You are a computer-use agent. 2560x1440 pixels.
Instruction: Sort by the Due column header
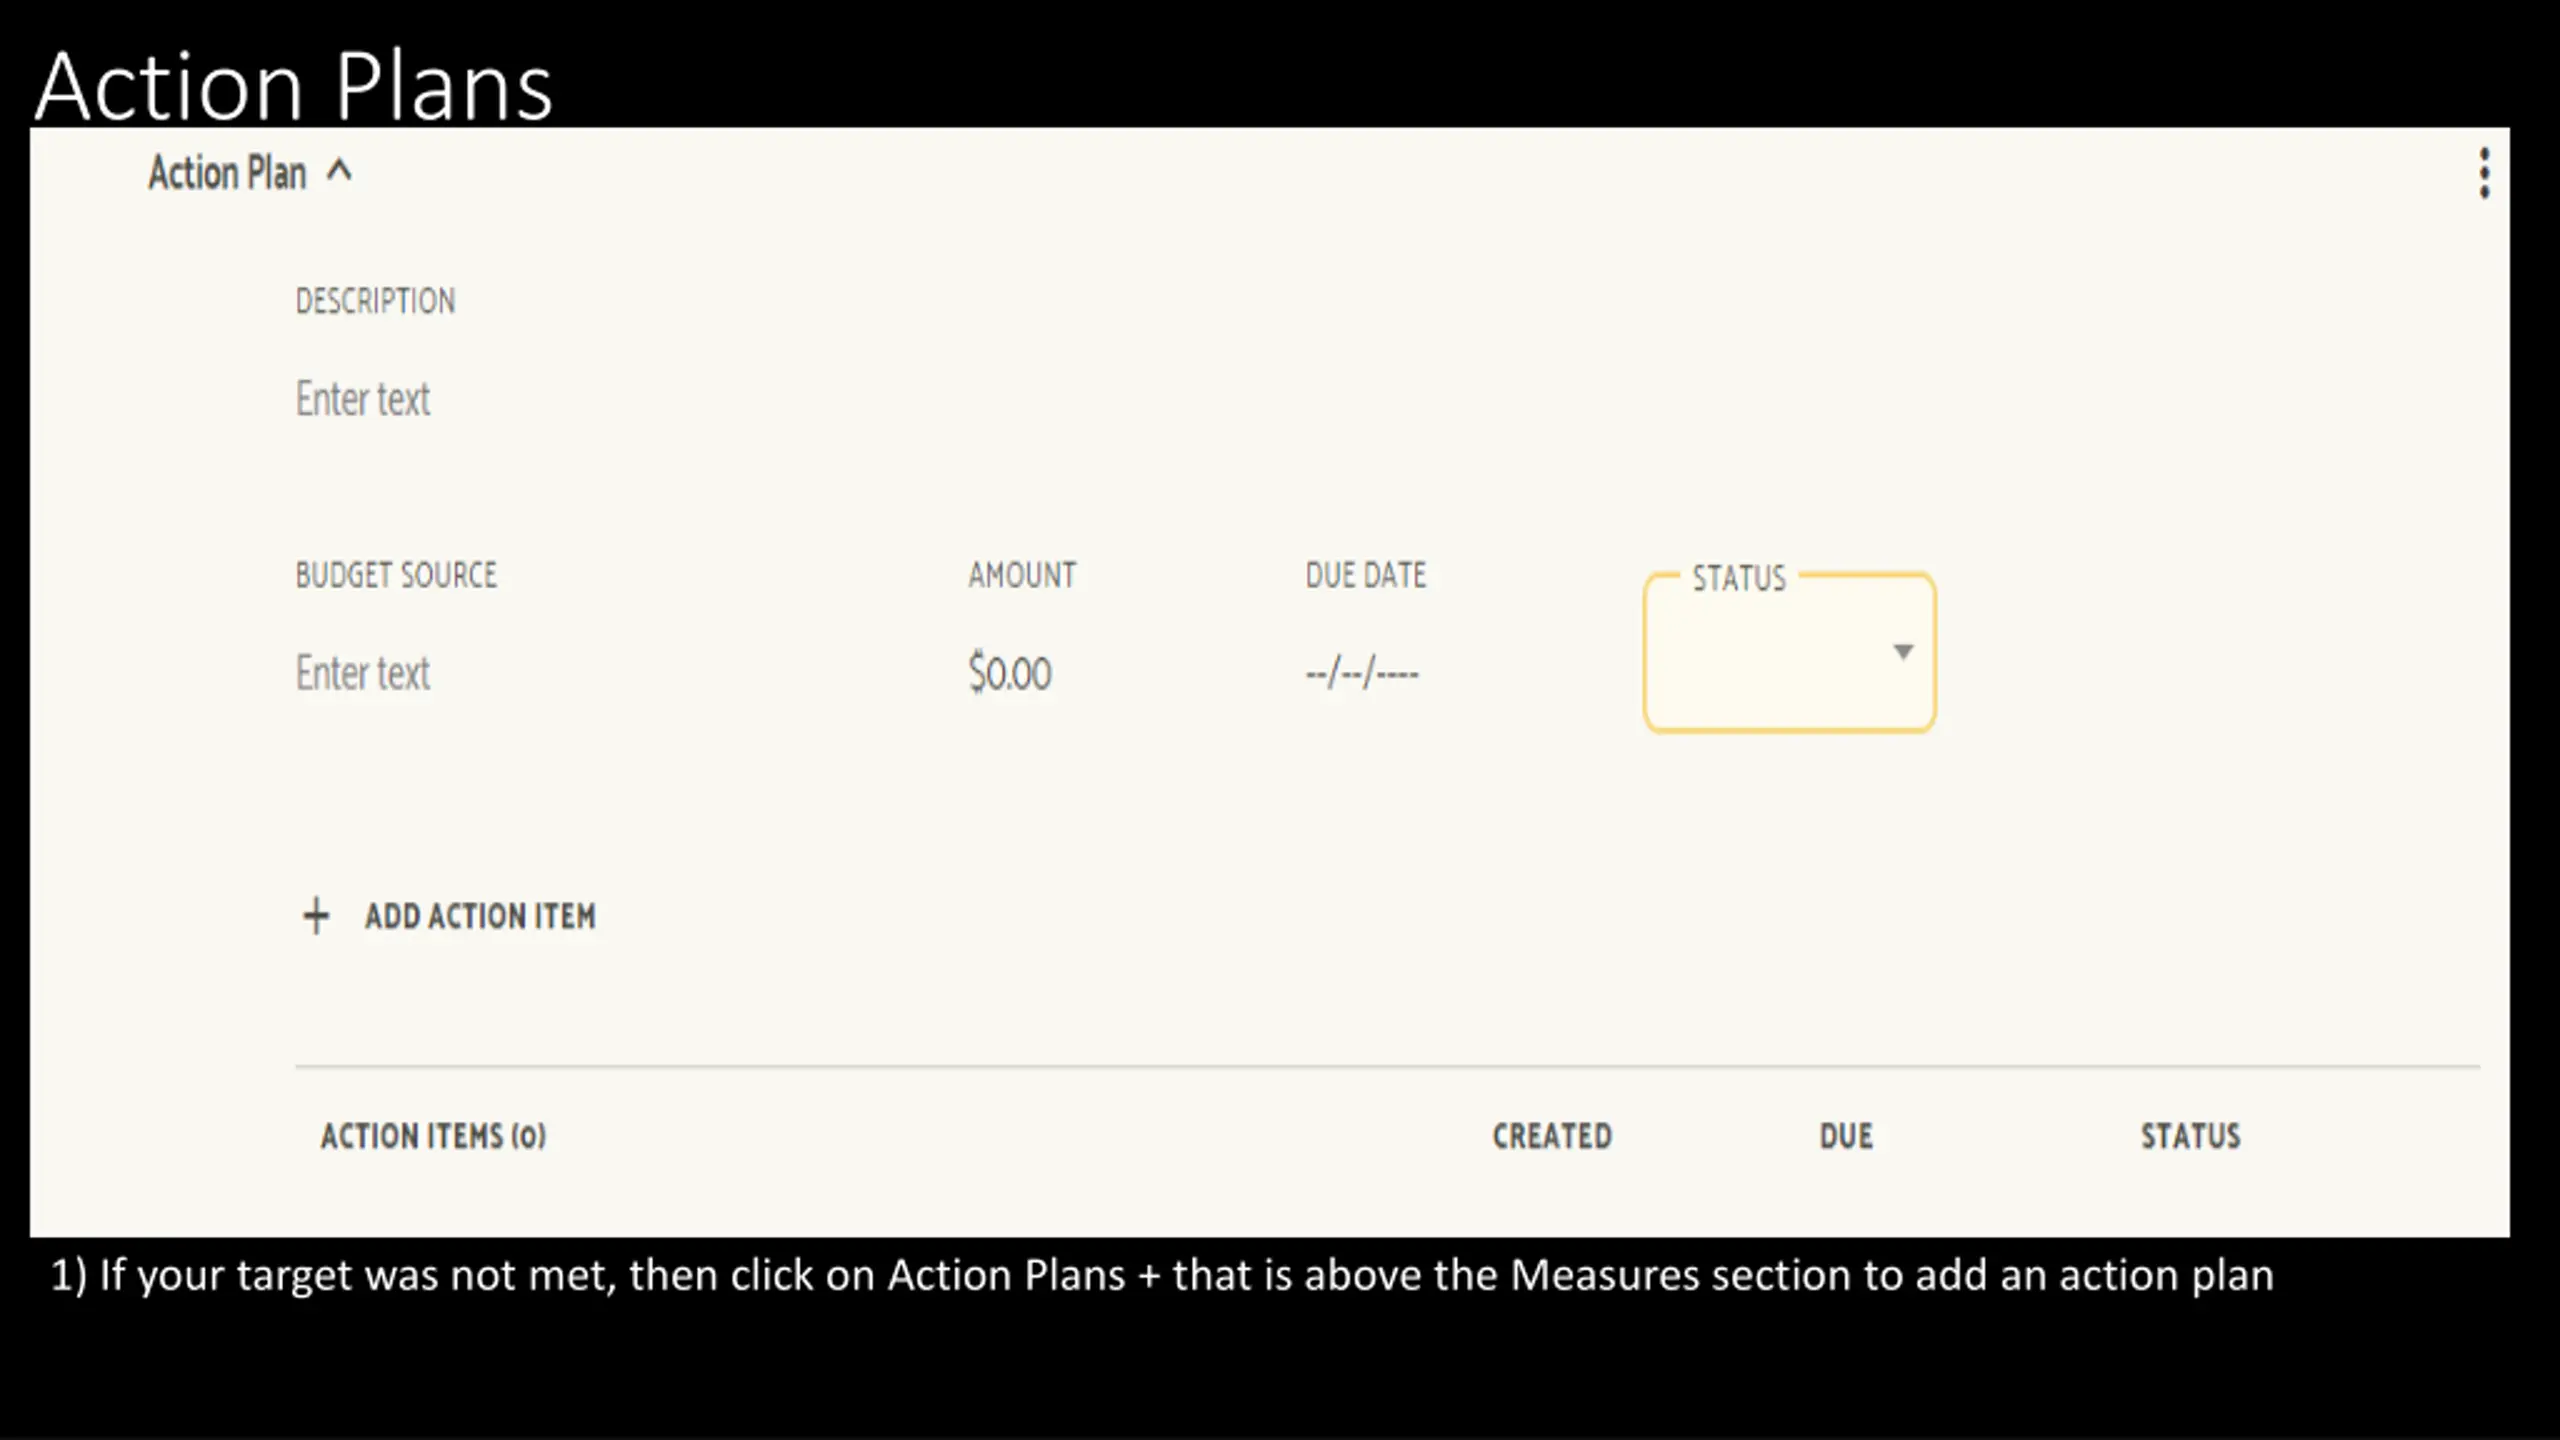point(1846,1136)
